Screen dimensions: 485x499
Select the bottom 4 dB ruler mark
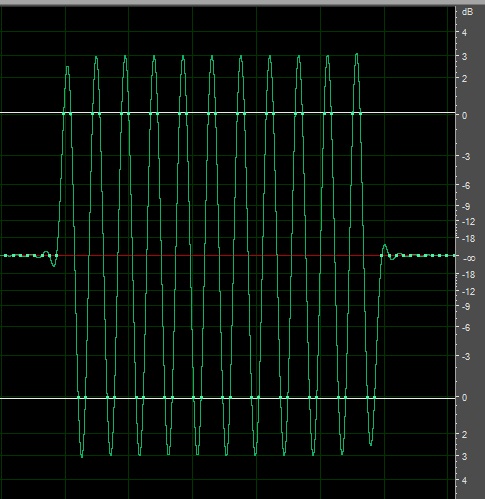[x=464, y=480]
